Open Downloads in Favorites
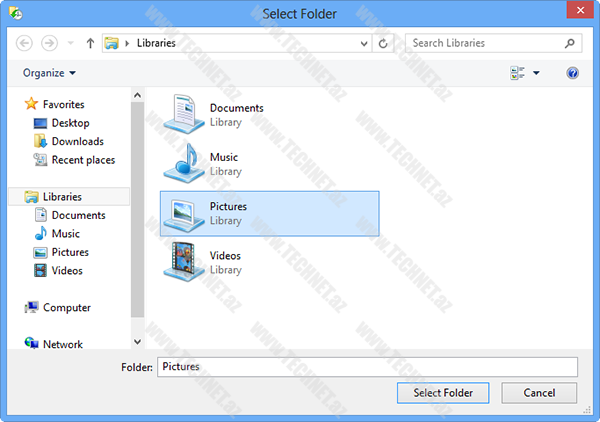Image resolution: width=600 pixels, height=422 pixels. point(78,141)
